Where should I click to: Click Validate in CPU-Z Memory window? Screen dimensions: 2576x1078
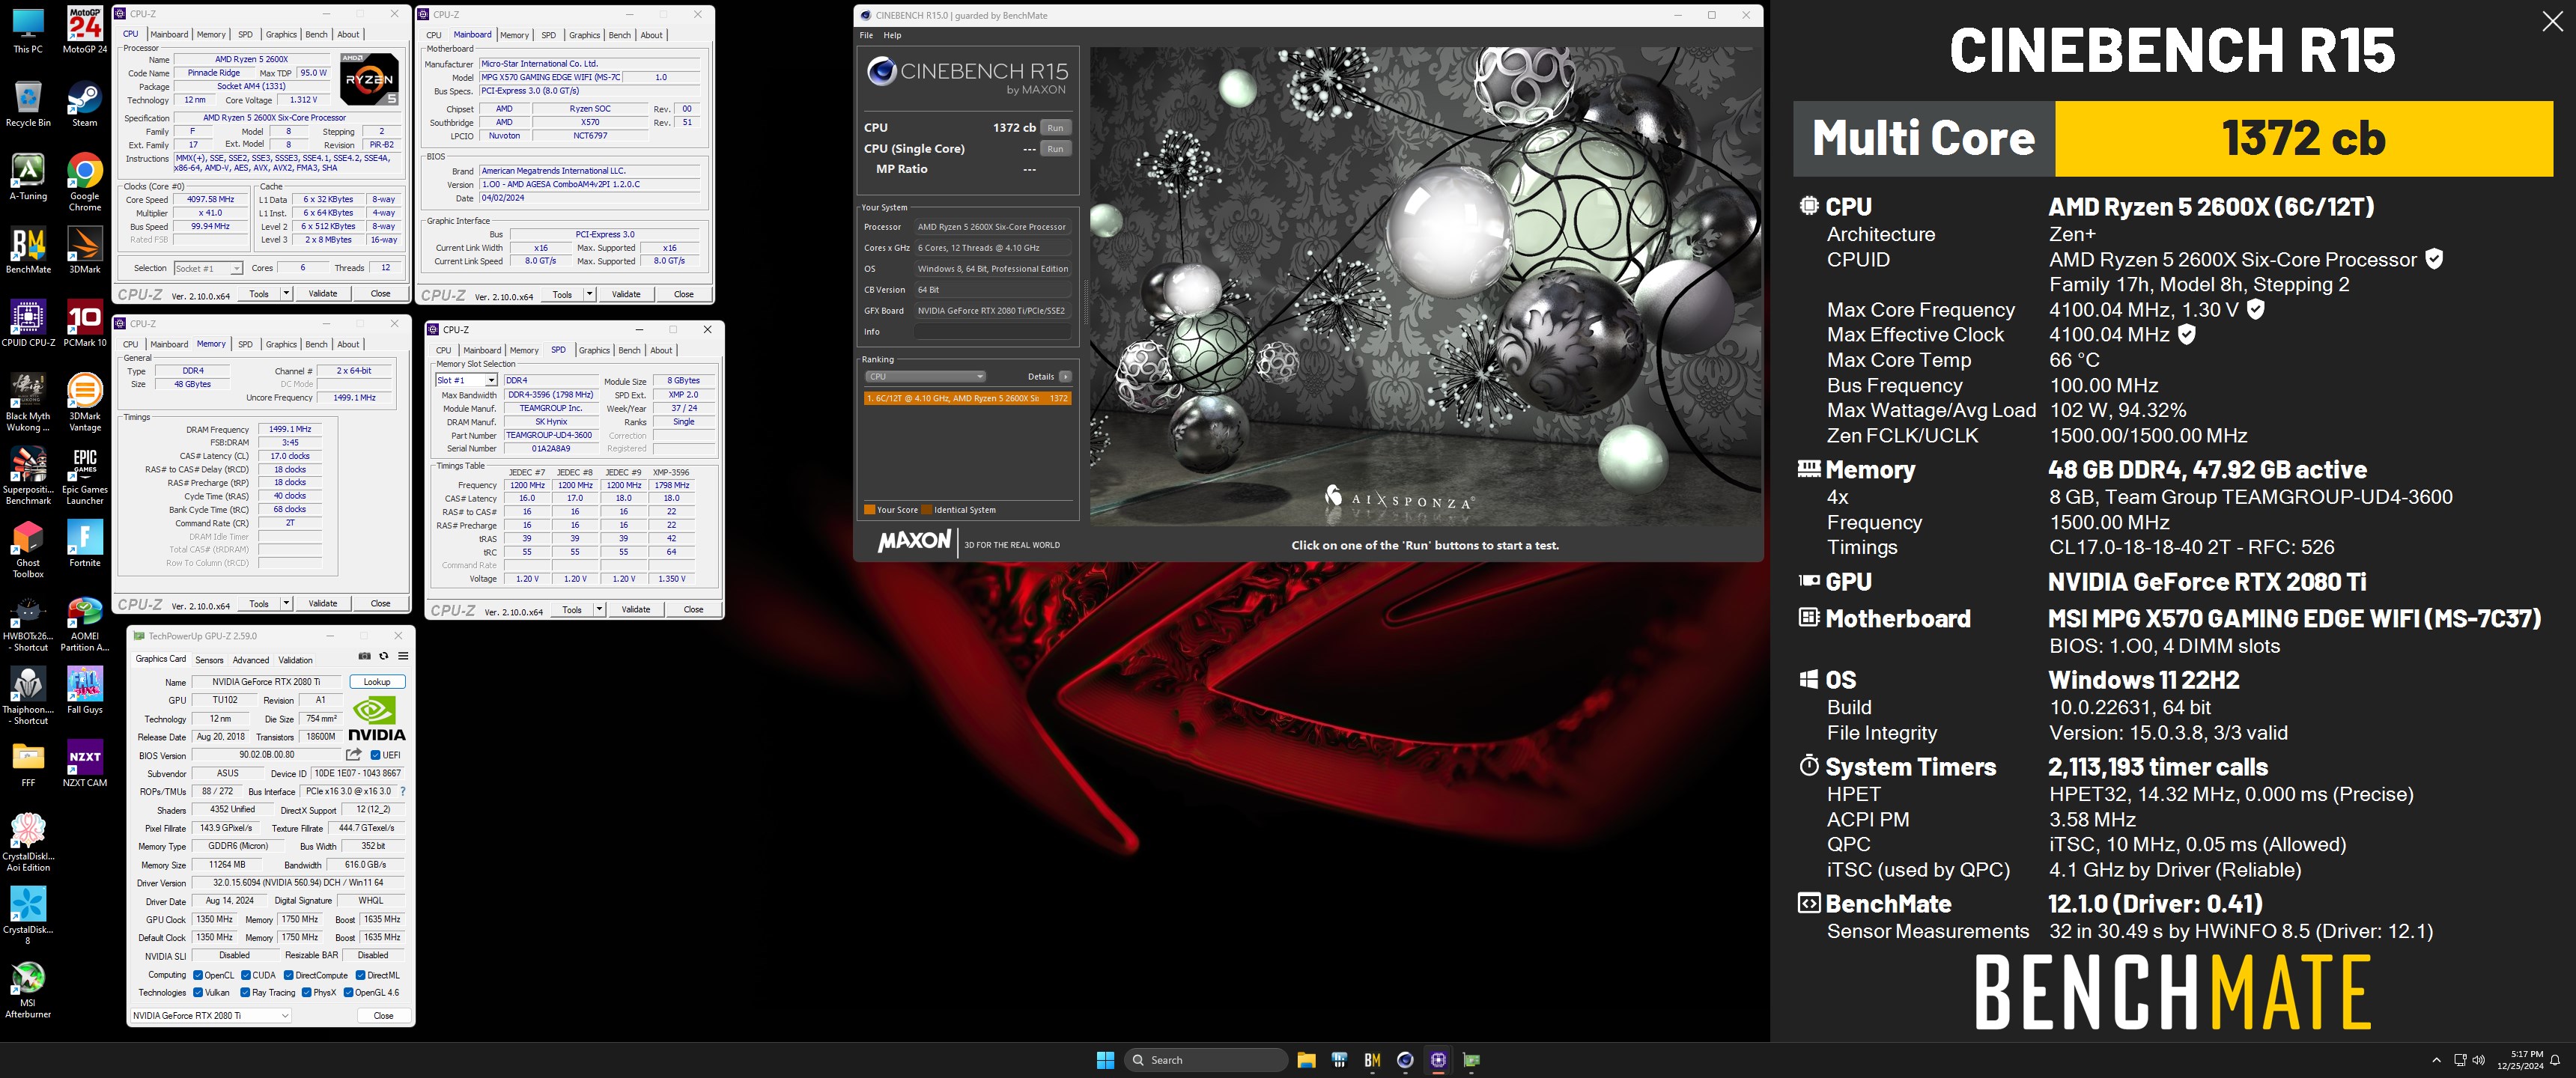click(322, 603)
